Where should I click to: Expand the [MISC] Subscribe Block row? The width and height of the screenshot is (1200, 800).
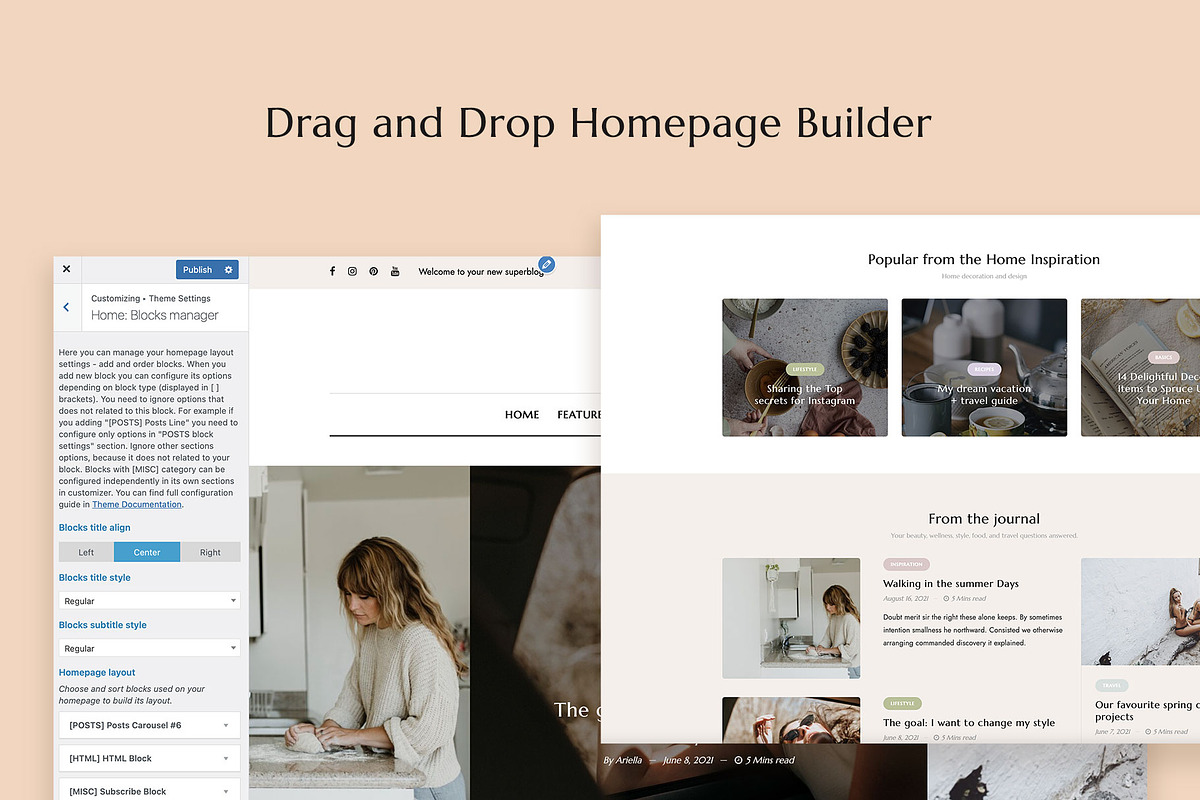pos(150,790)
